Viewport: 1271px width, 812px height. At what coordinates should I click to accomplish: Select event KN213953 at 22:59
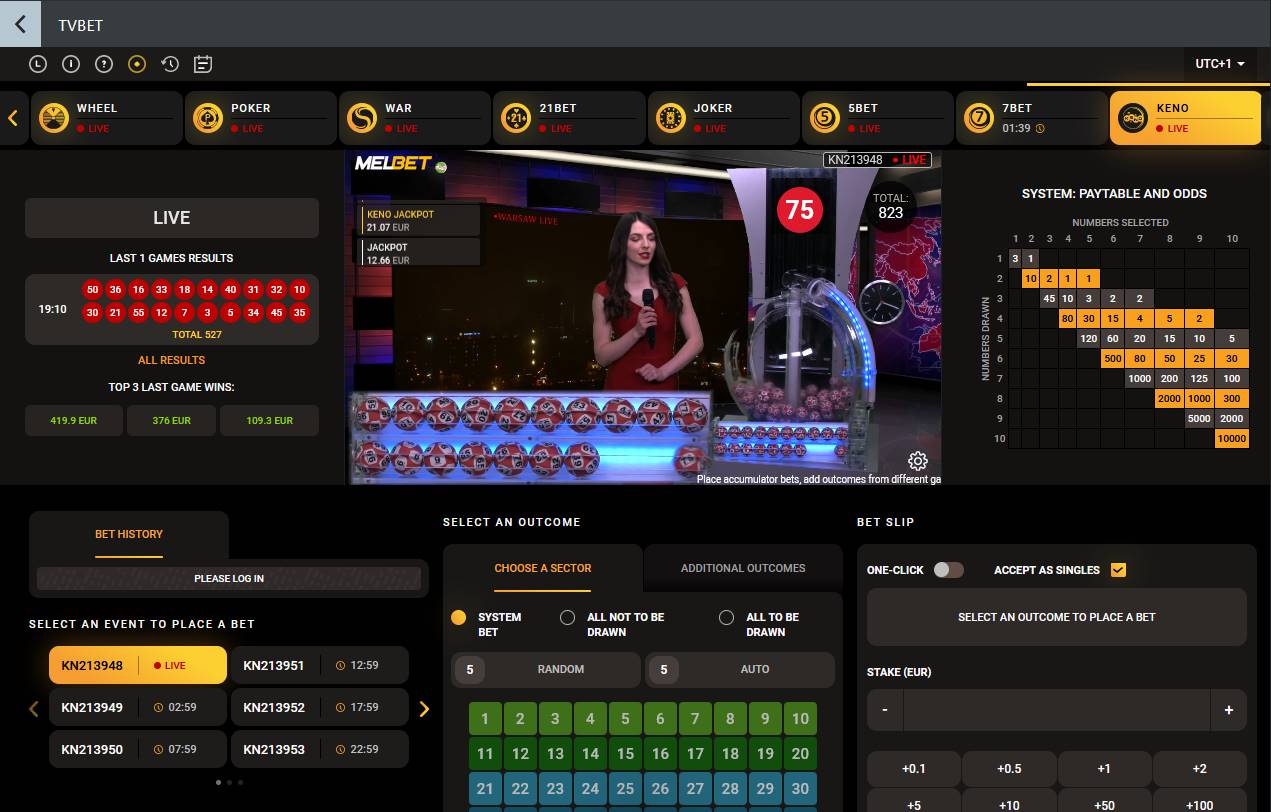click(x=320, y=749)
